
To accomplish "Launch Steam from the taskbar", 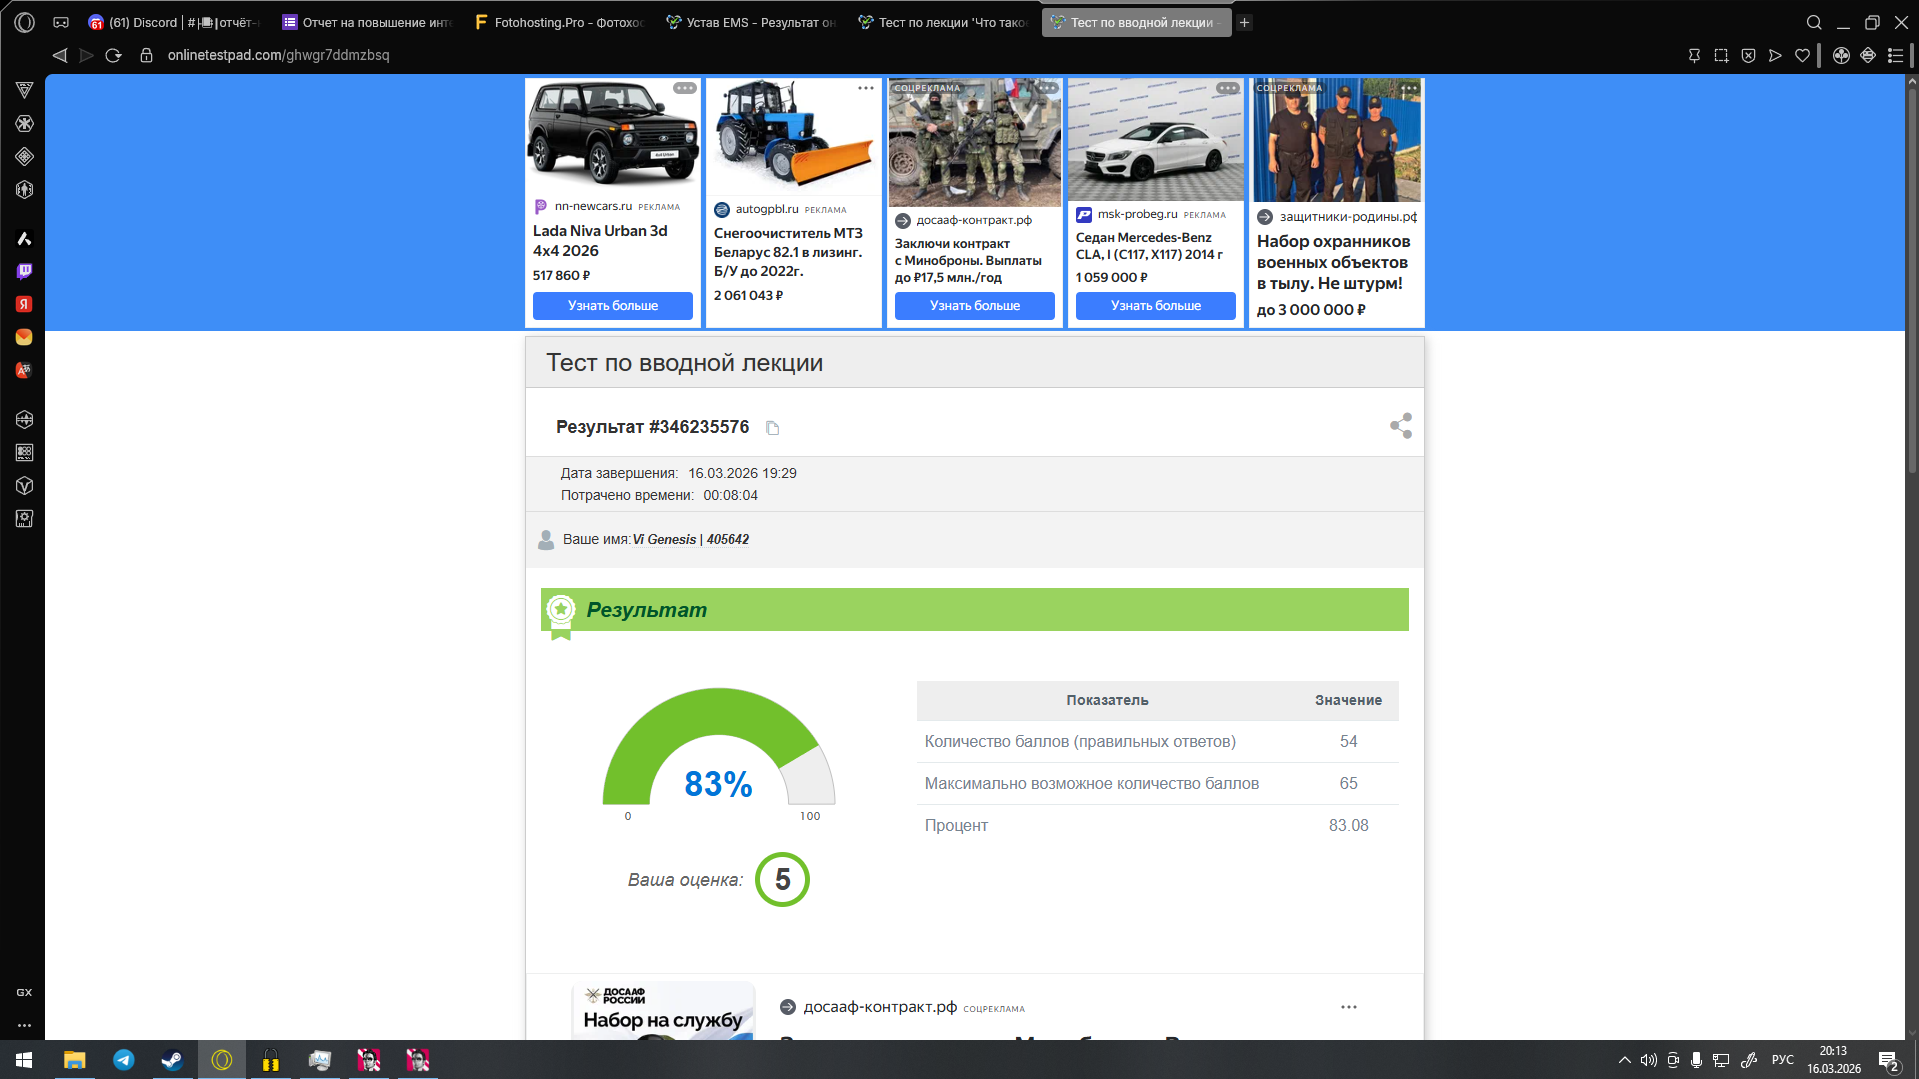I will click(x=172, y=1060).
